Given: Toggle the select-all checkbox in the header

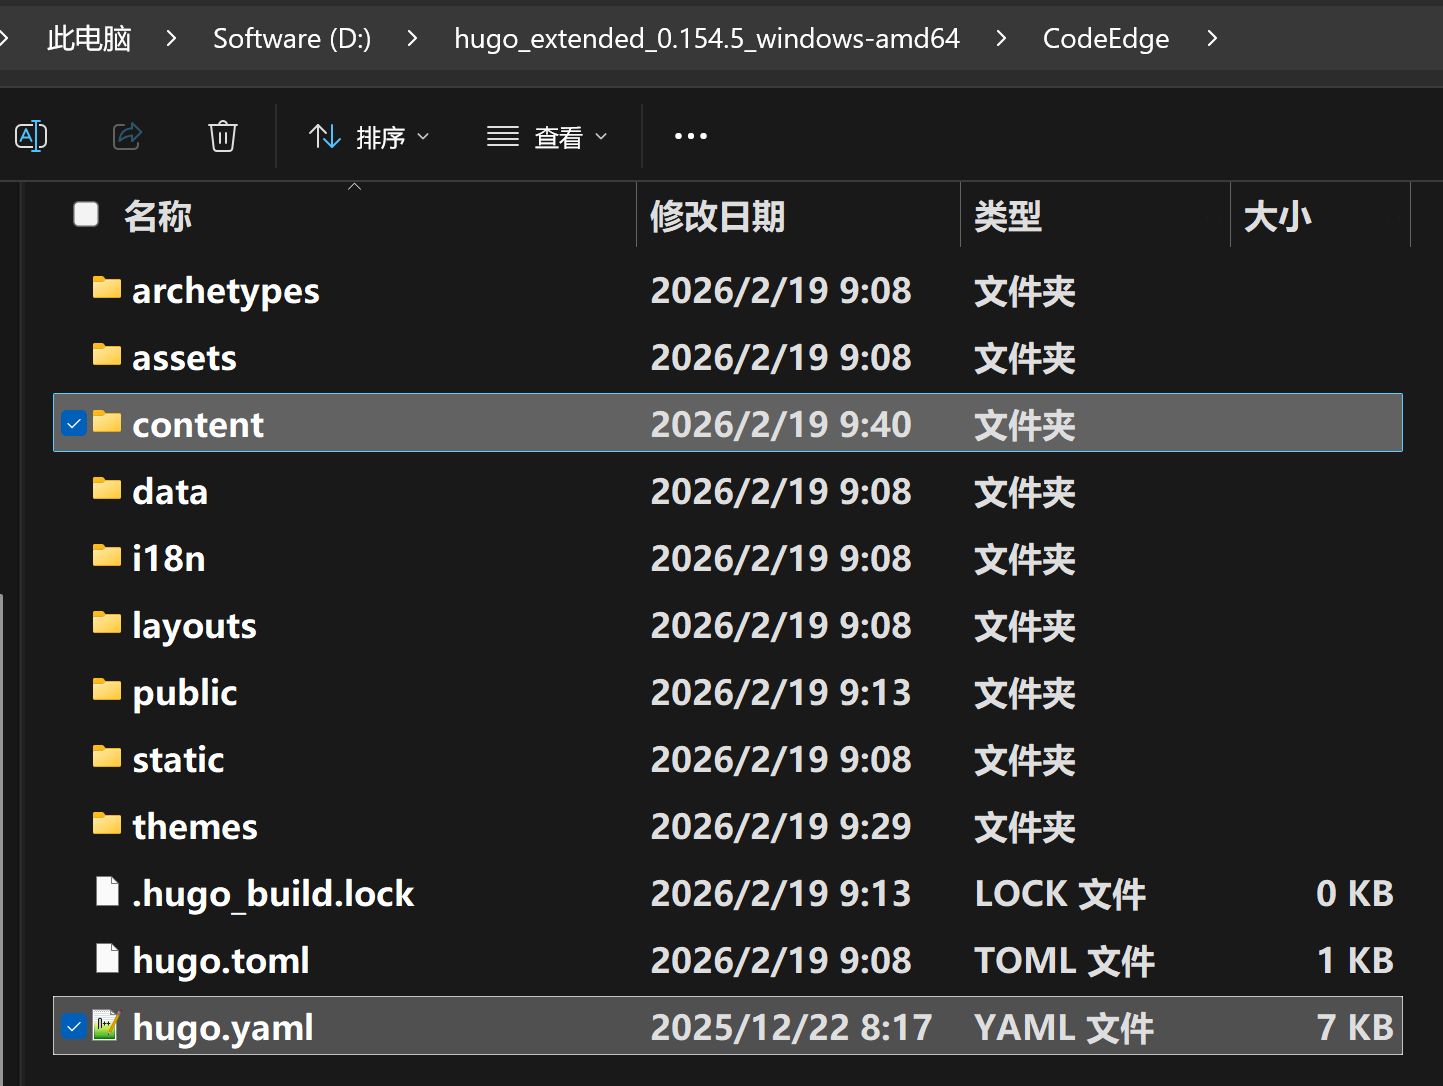Looking at the screenshot, I should 86,214.
